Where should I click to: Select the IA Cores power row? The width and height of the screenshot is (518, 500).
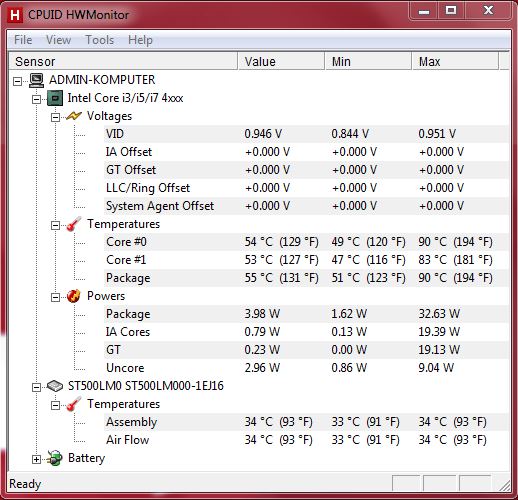[307, 332]
